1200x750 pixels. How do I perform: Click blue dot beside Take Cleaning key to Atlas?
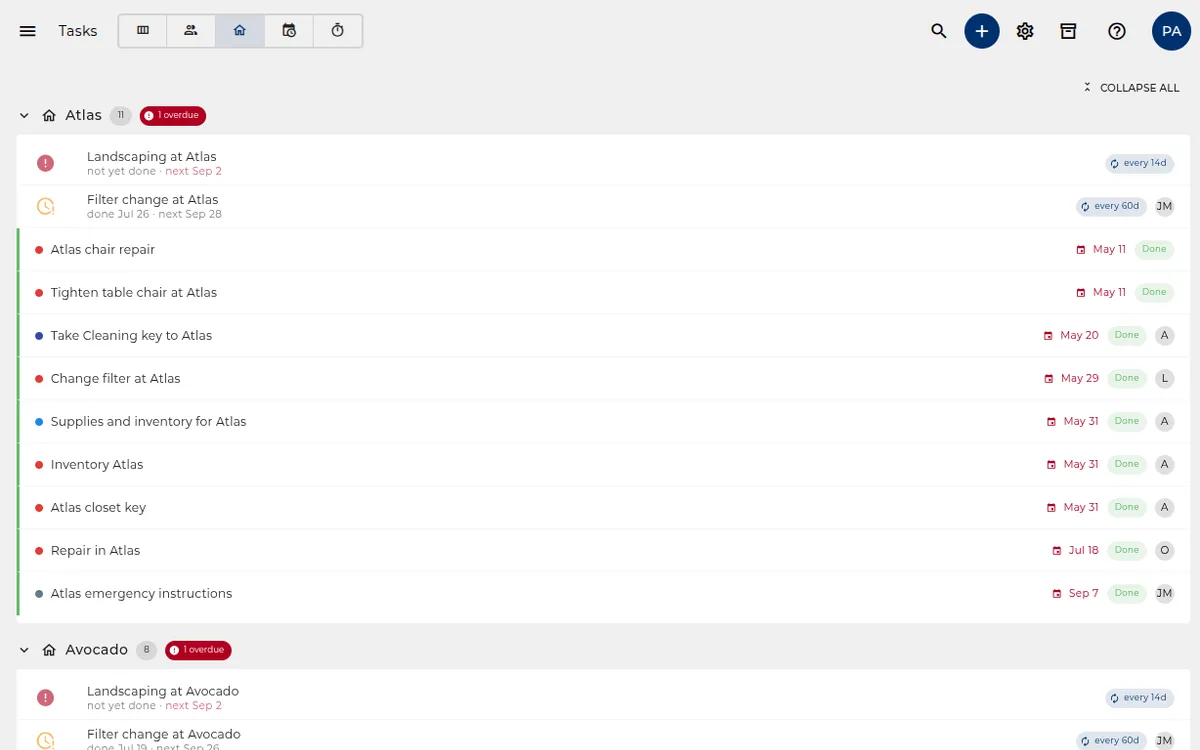39,336
